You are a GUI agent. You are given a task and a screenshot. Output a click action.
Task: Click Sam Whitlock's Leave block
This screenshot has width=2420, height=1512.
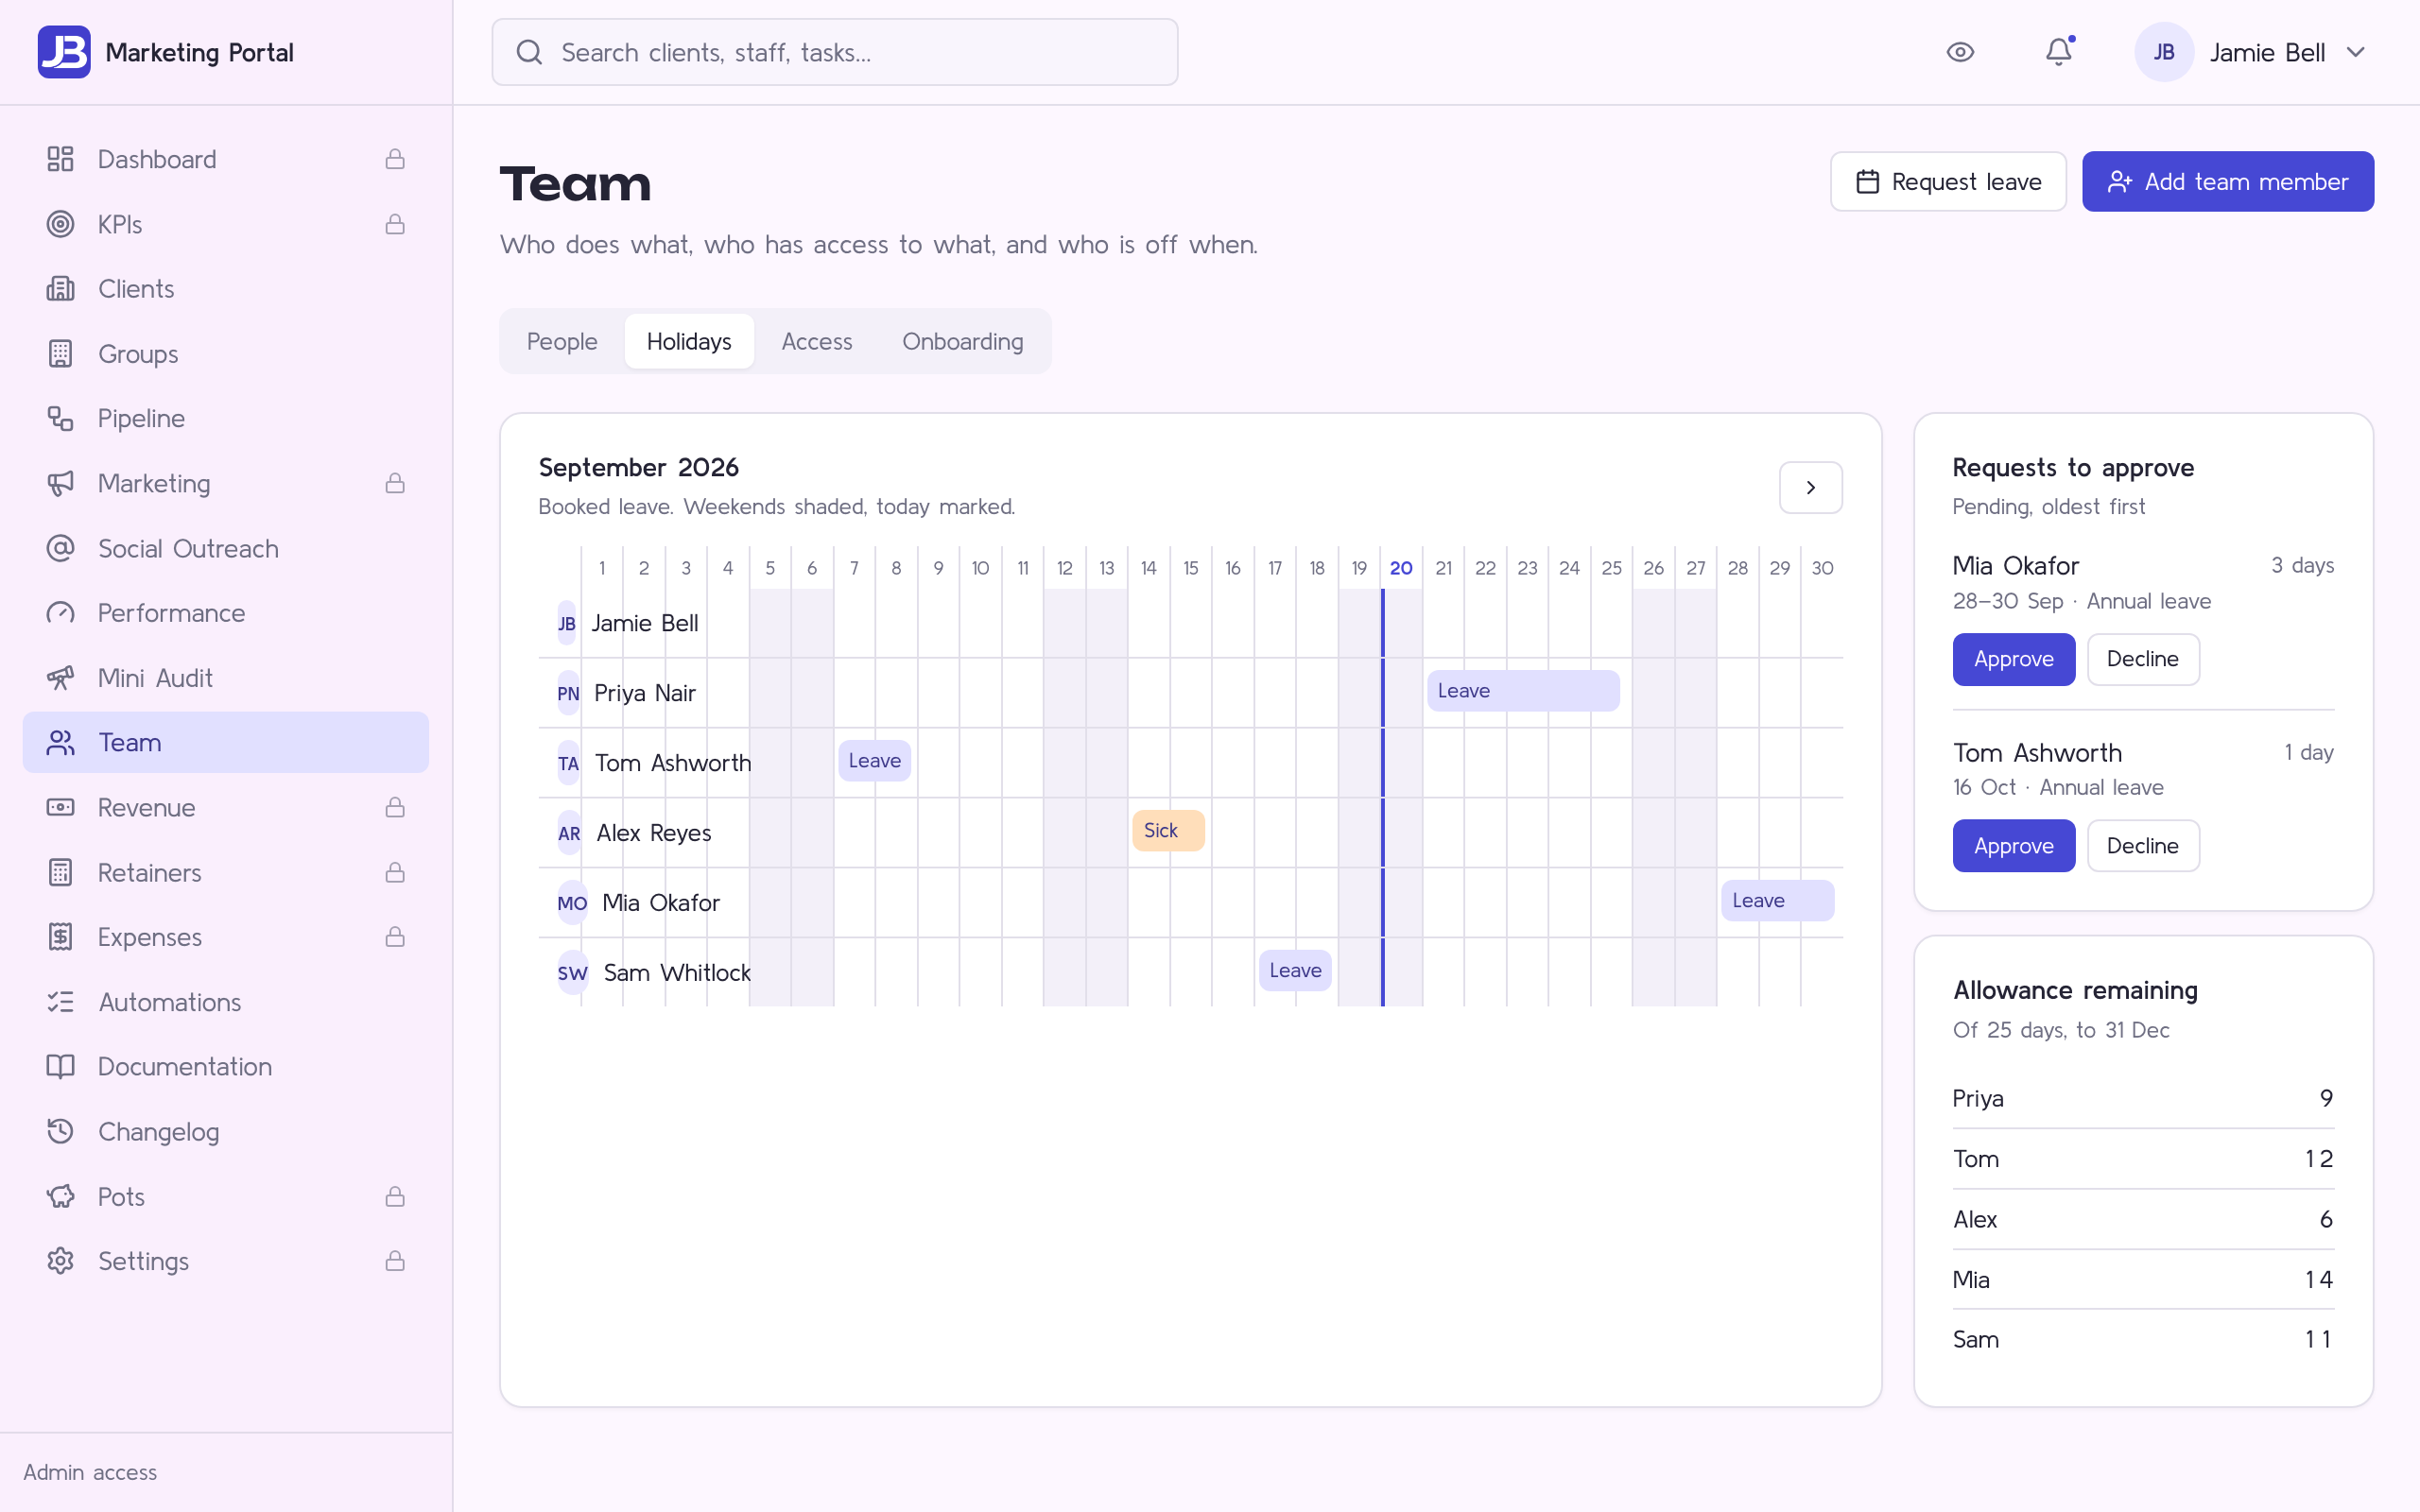click(1295, 971)
